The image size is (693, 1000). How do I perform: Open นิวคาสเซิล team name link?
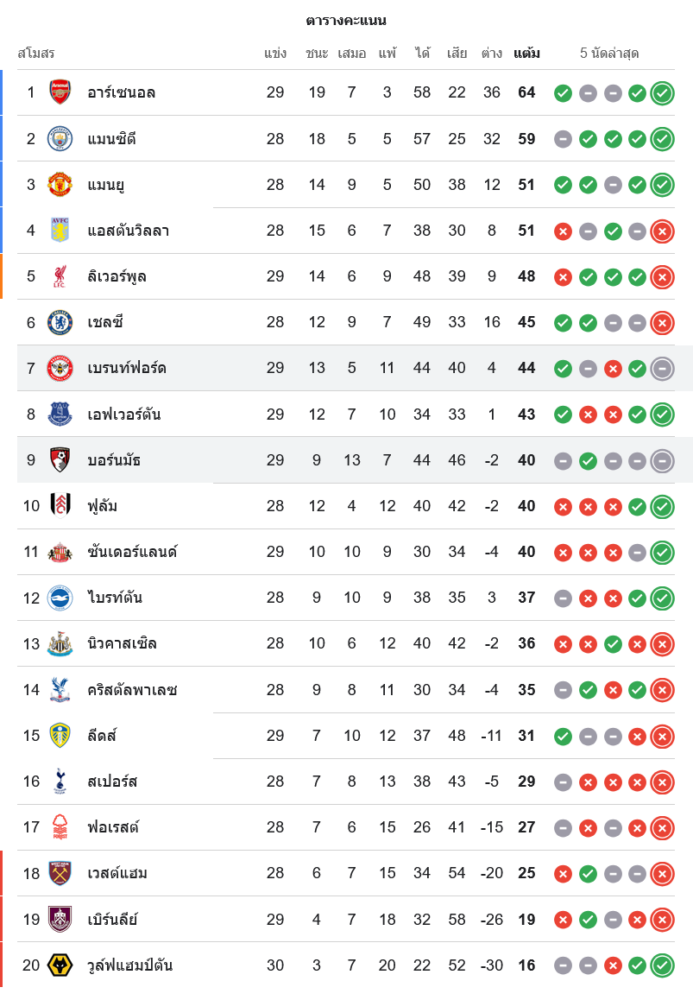122,643
